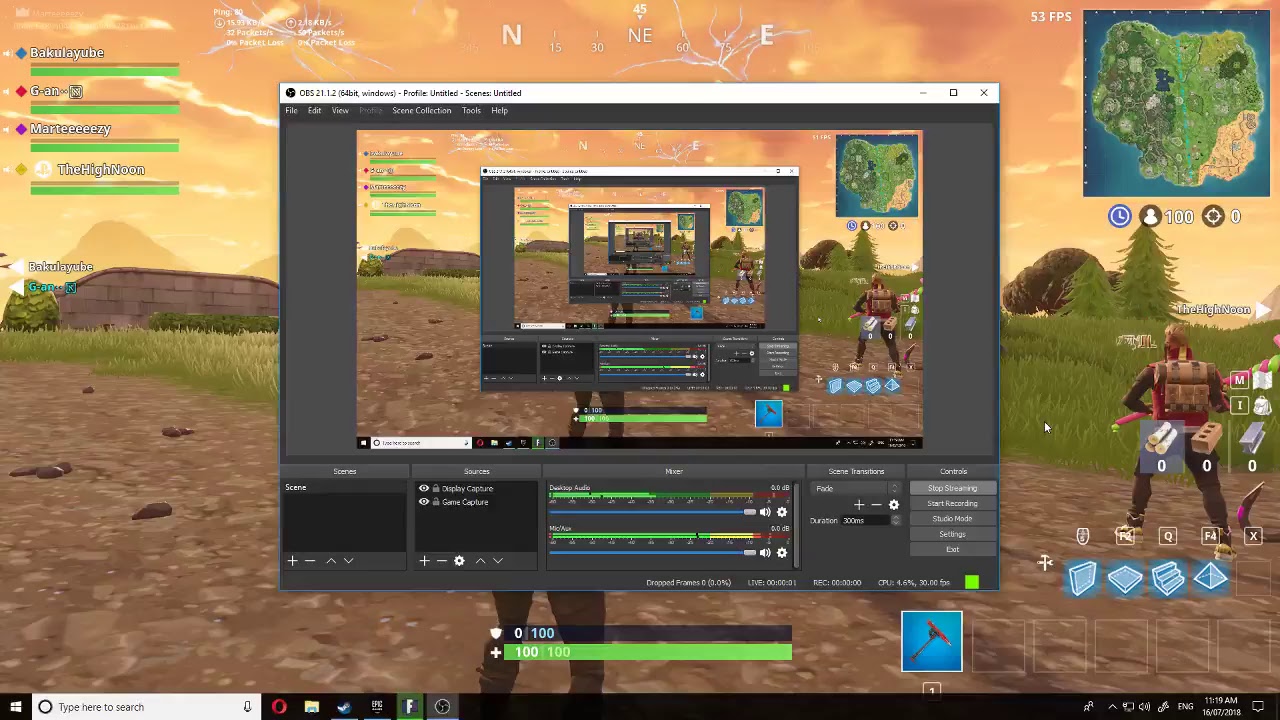Click the OBS preview canvas
Viewport: 1280px width, 720px height.
pos(639,290)
